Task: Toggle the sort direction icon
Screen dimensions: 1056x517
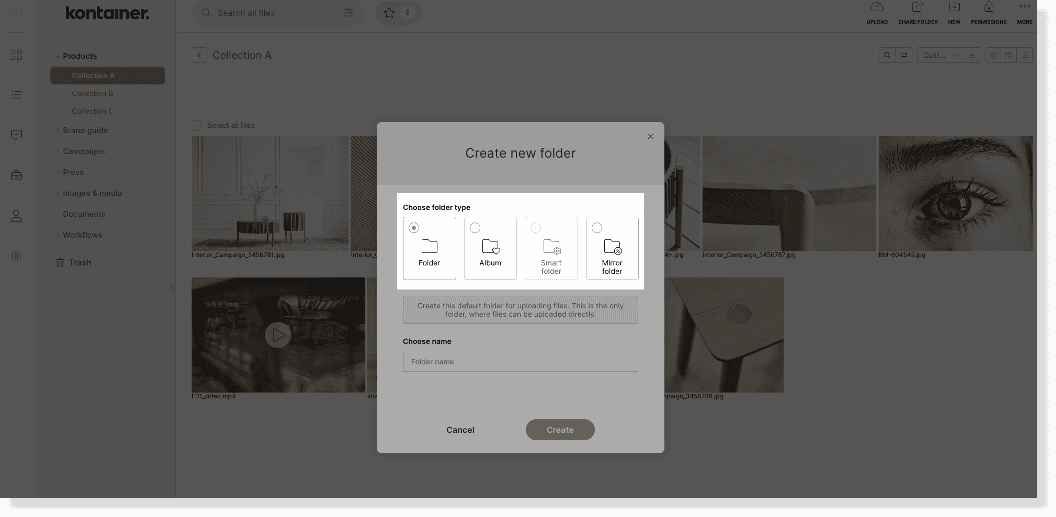Action: point(972,55)
